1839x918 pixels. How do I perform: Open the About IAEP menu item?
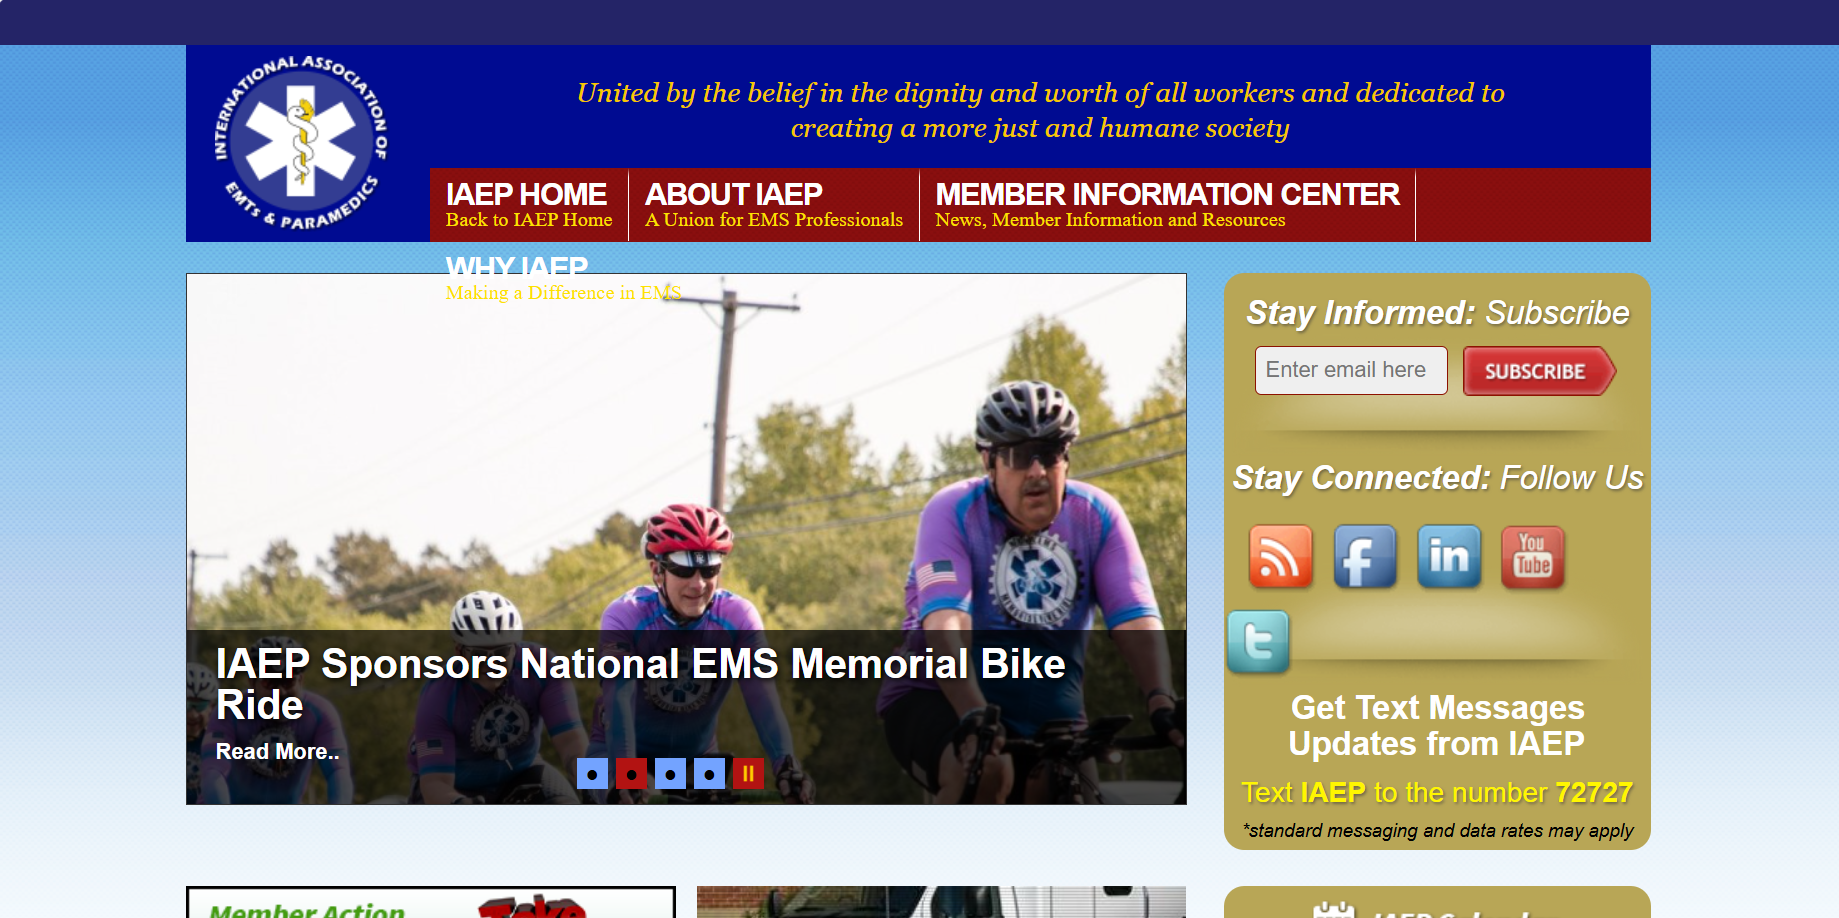click(774, 205)
